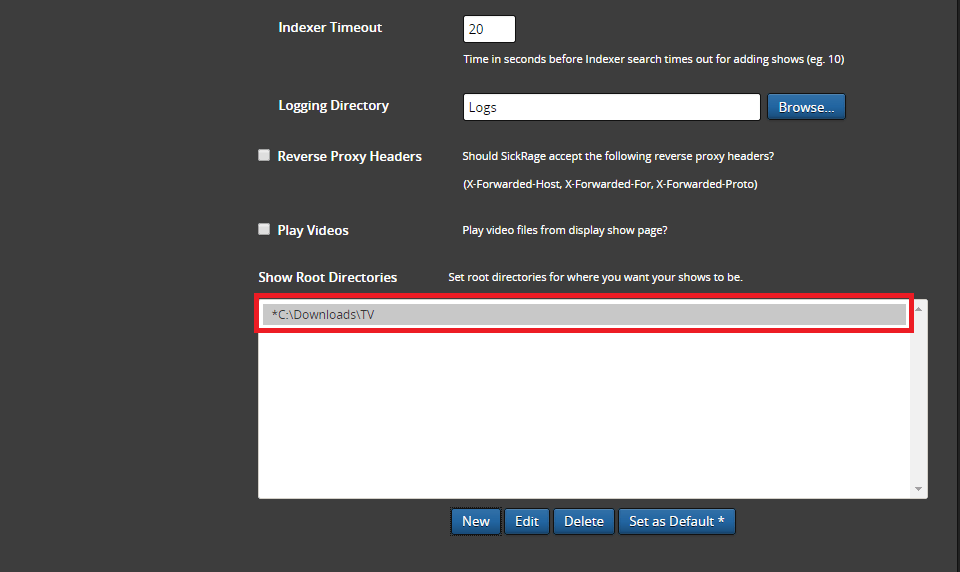Click the reverse proxy headers description text
This screenshot has width=960, height=572.
[x=618, y=156]
